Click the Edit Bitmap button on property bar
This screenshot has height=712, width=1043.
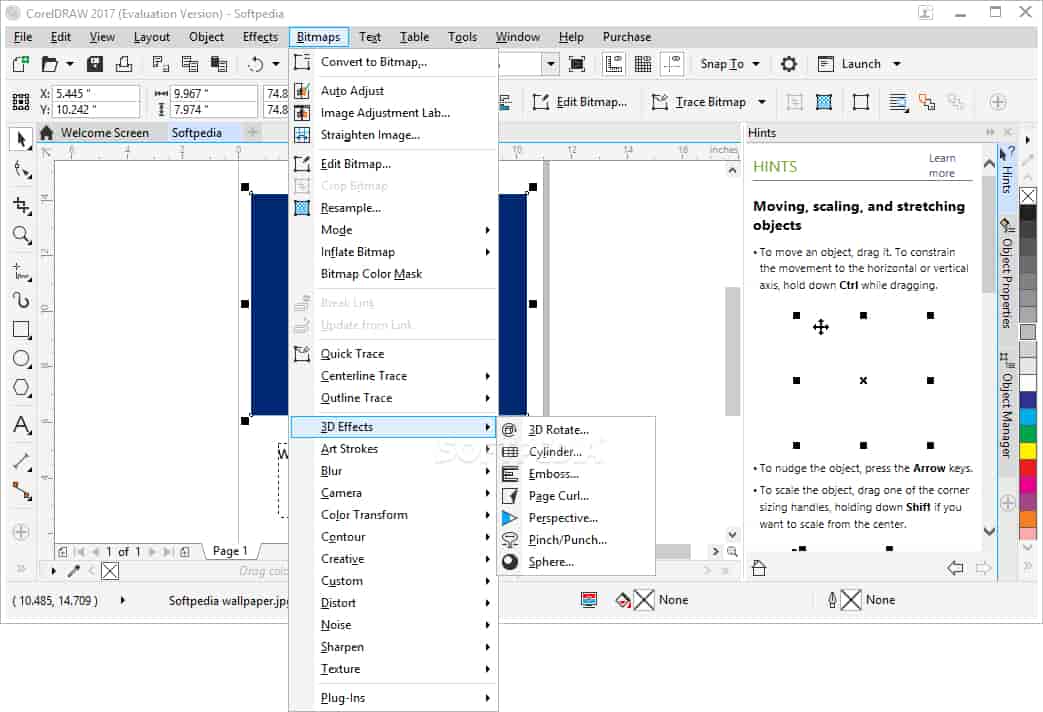pyautogui.click(x=580, y=102)
